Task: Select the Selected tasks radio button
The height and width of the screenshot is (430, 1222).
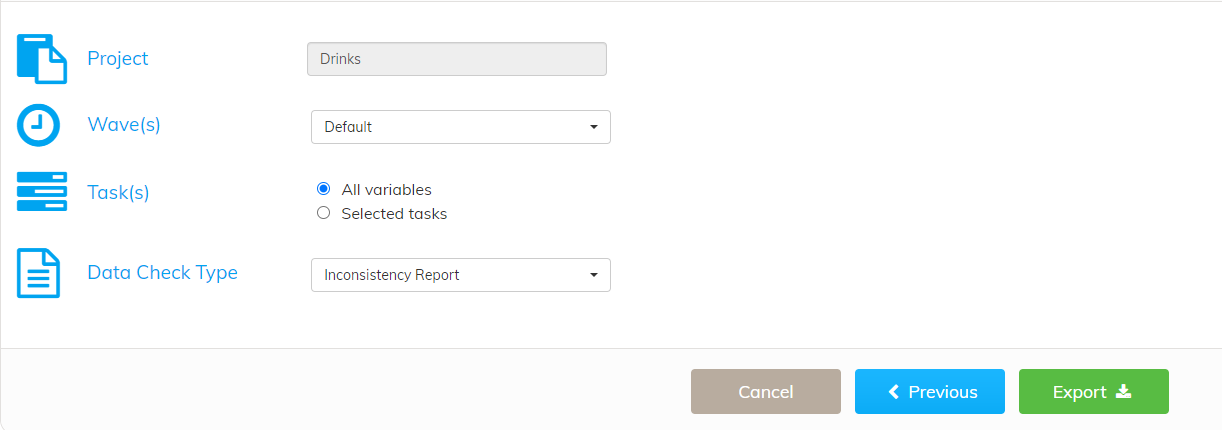Action: click(x=323, y=213)
